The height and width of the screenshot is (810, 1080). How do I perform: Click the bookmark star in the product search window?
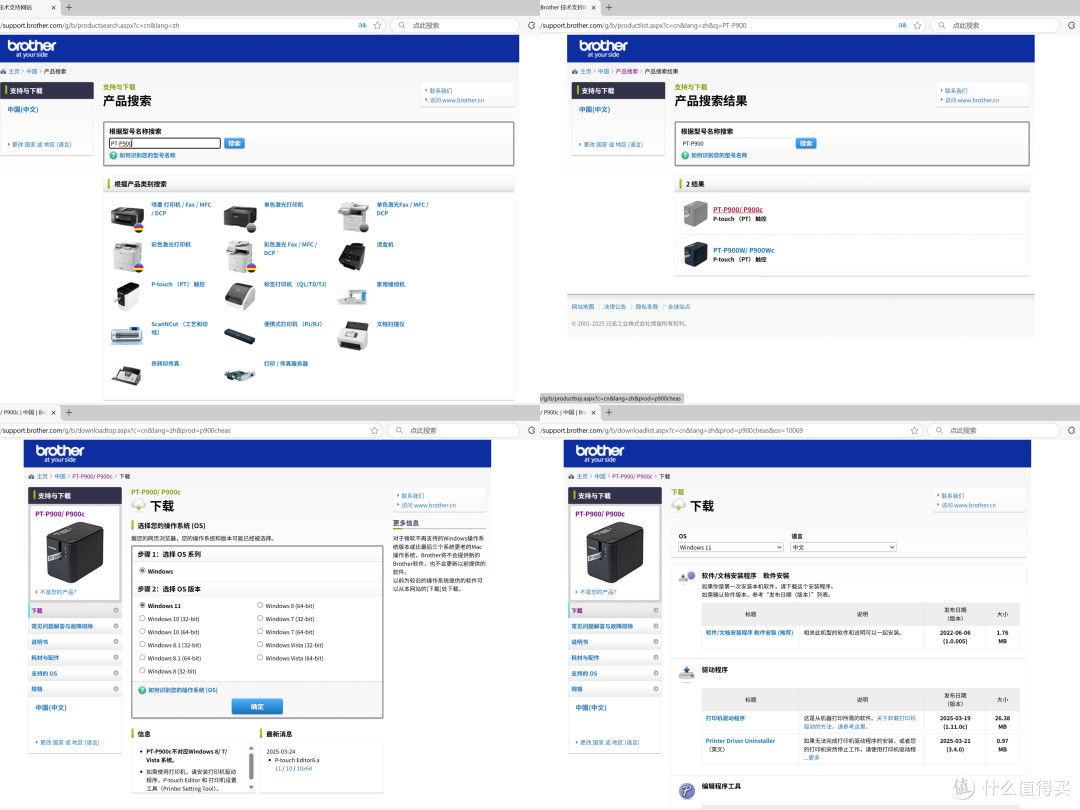[x=377, y=25]
